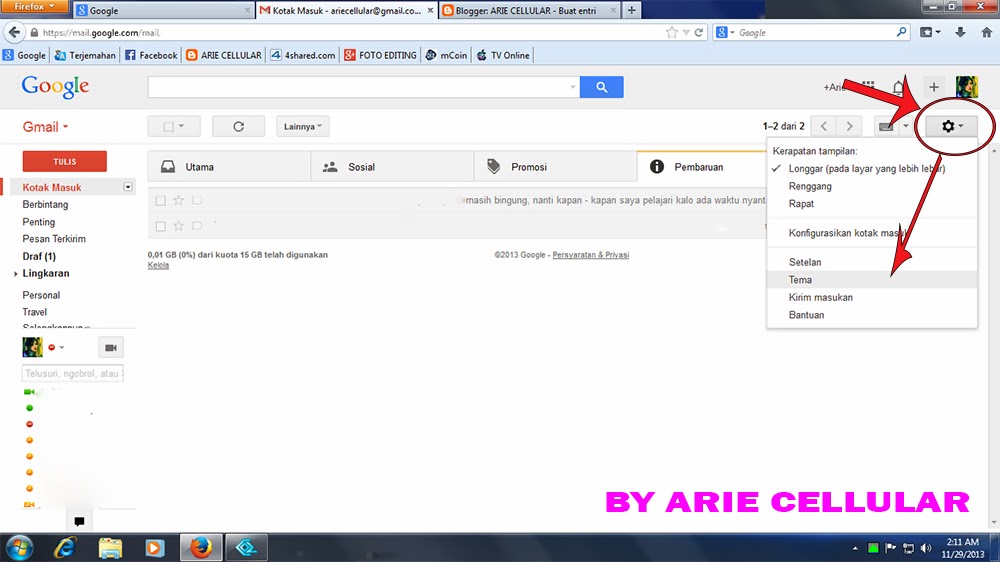Go to Firefox home page icon
The width and height of the screenshot is (1000, 562).
point(986,33)
